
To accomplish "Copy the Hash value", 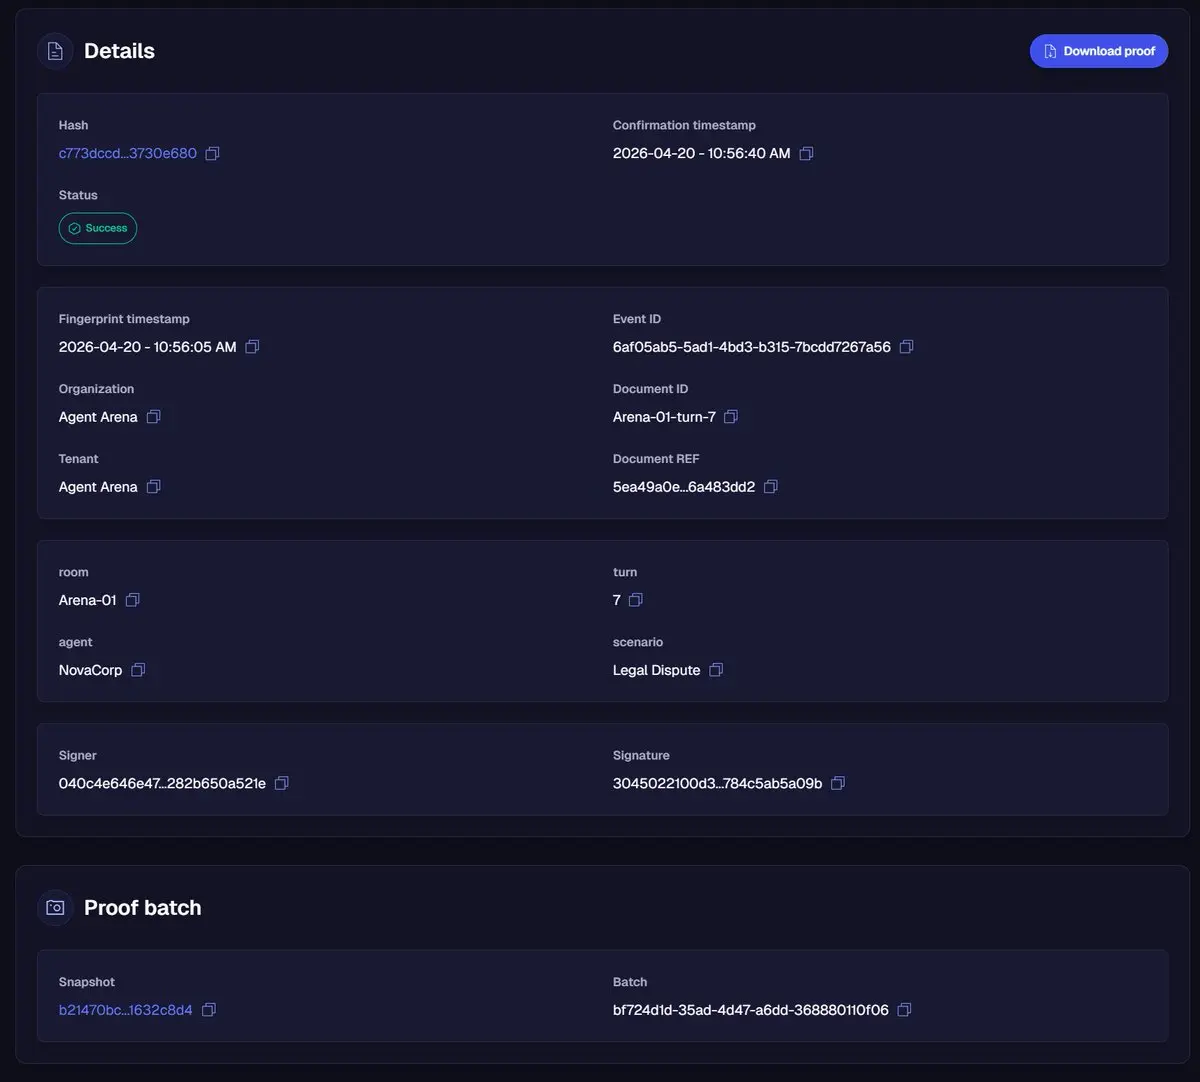I will click(x=212, y=153).
